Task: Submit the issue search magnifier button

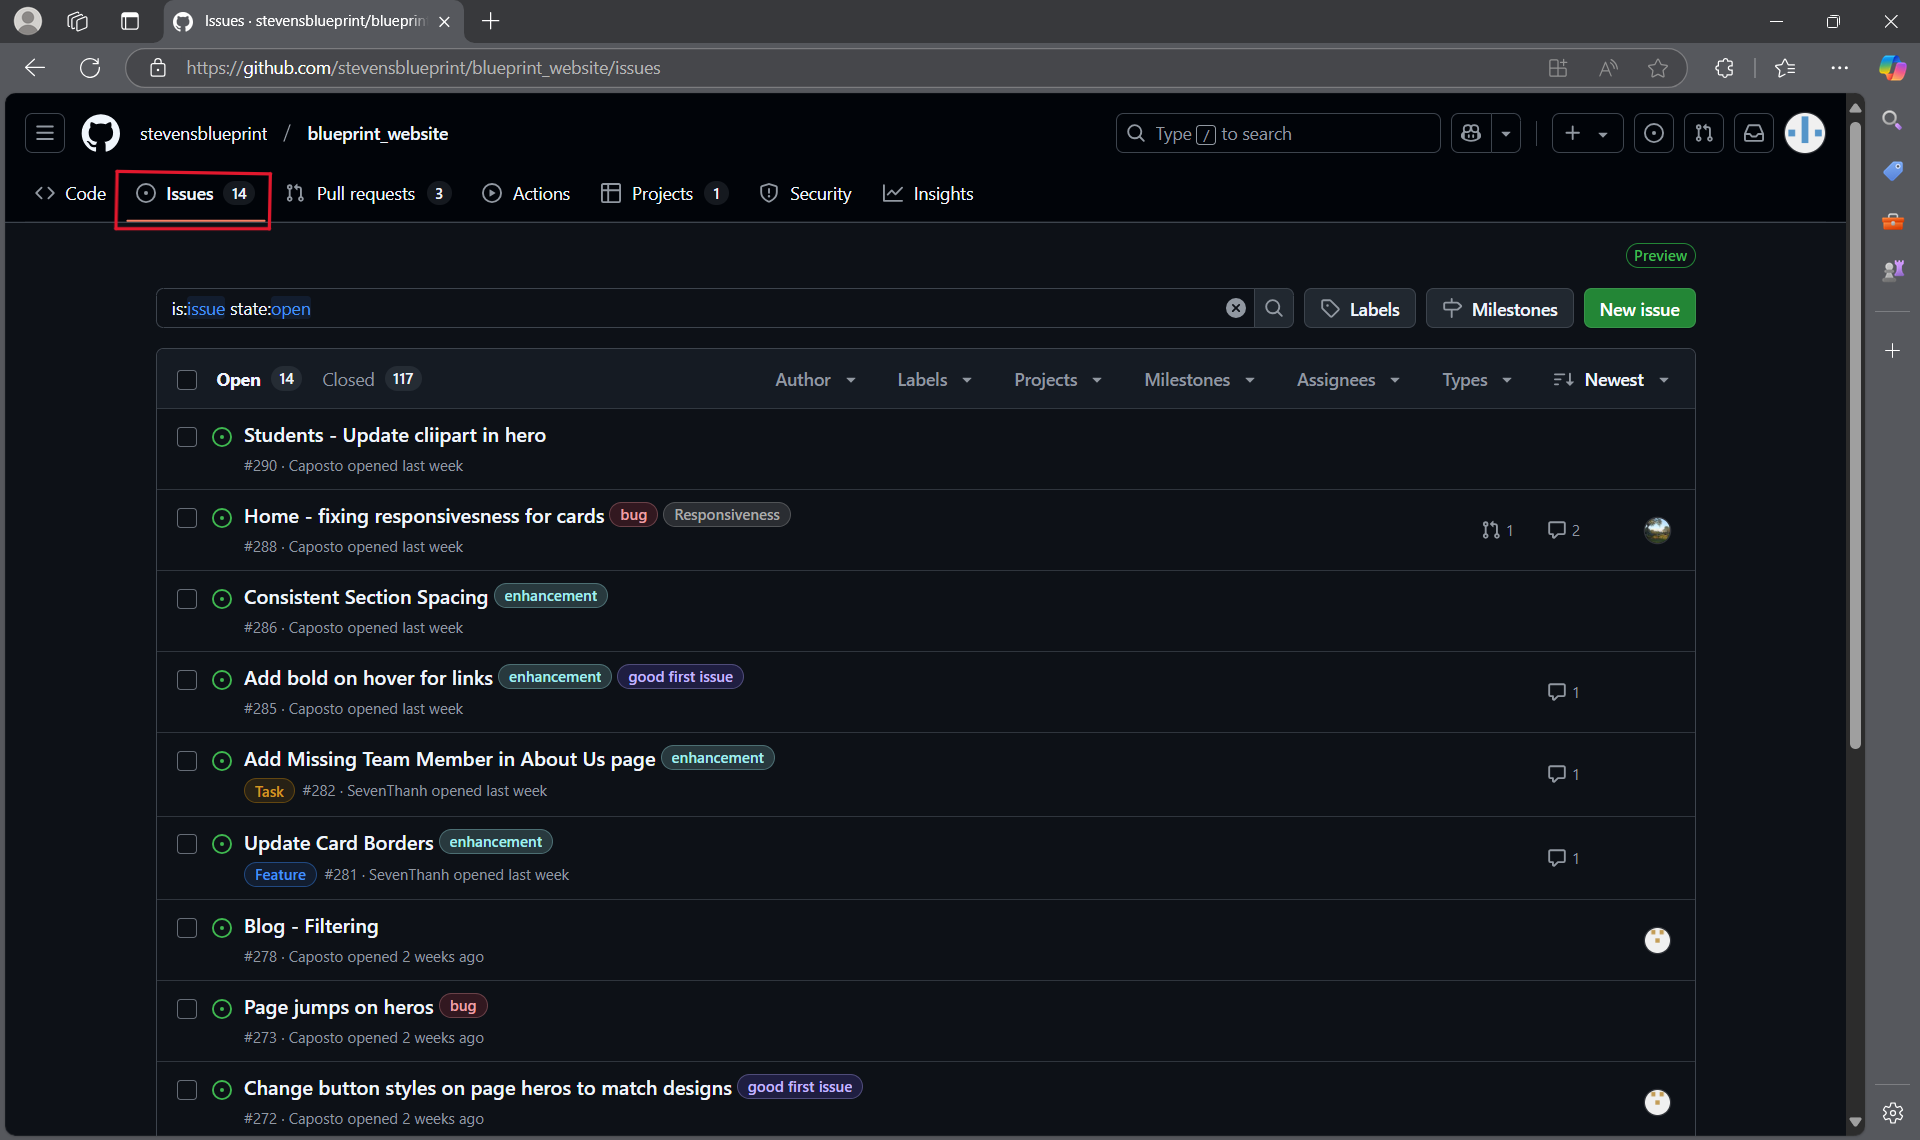Action: [1274, 308]
